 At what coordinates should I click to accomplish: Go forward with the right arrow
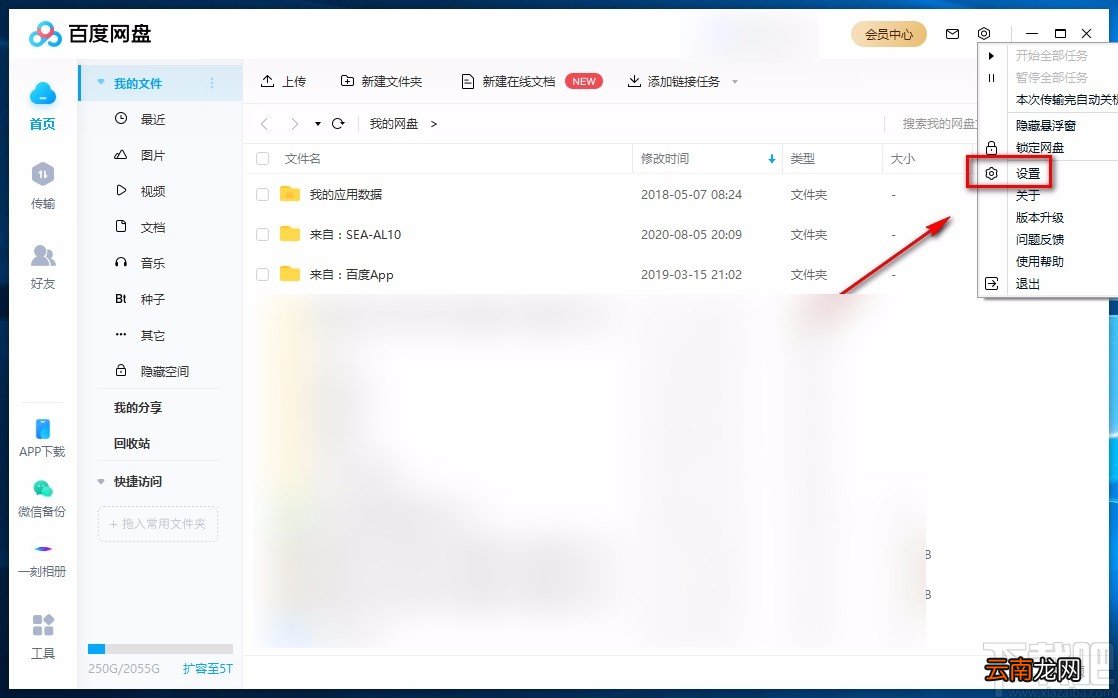click(x=294, y=124)
